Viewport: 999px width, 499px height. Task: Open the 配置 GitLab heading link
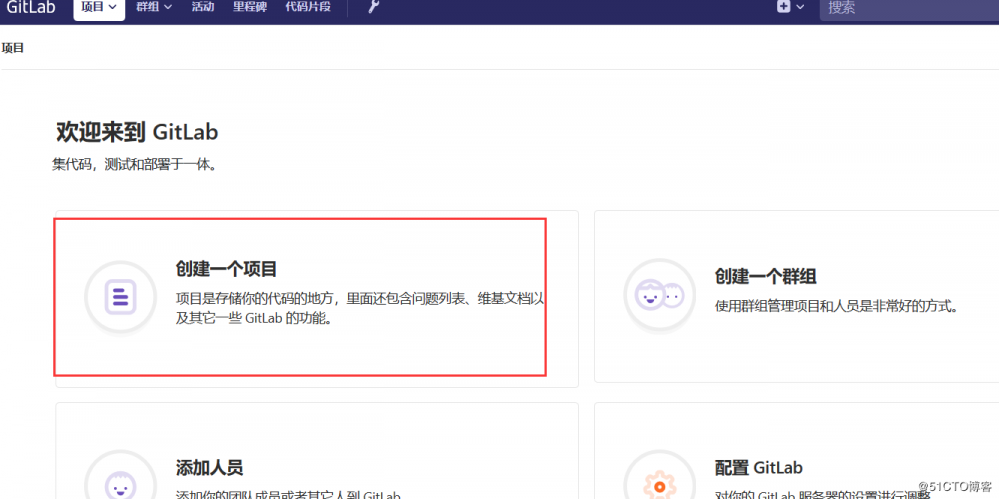tap(758, 468)
